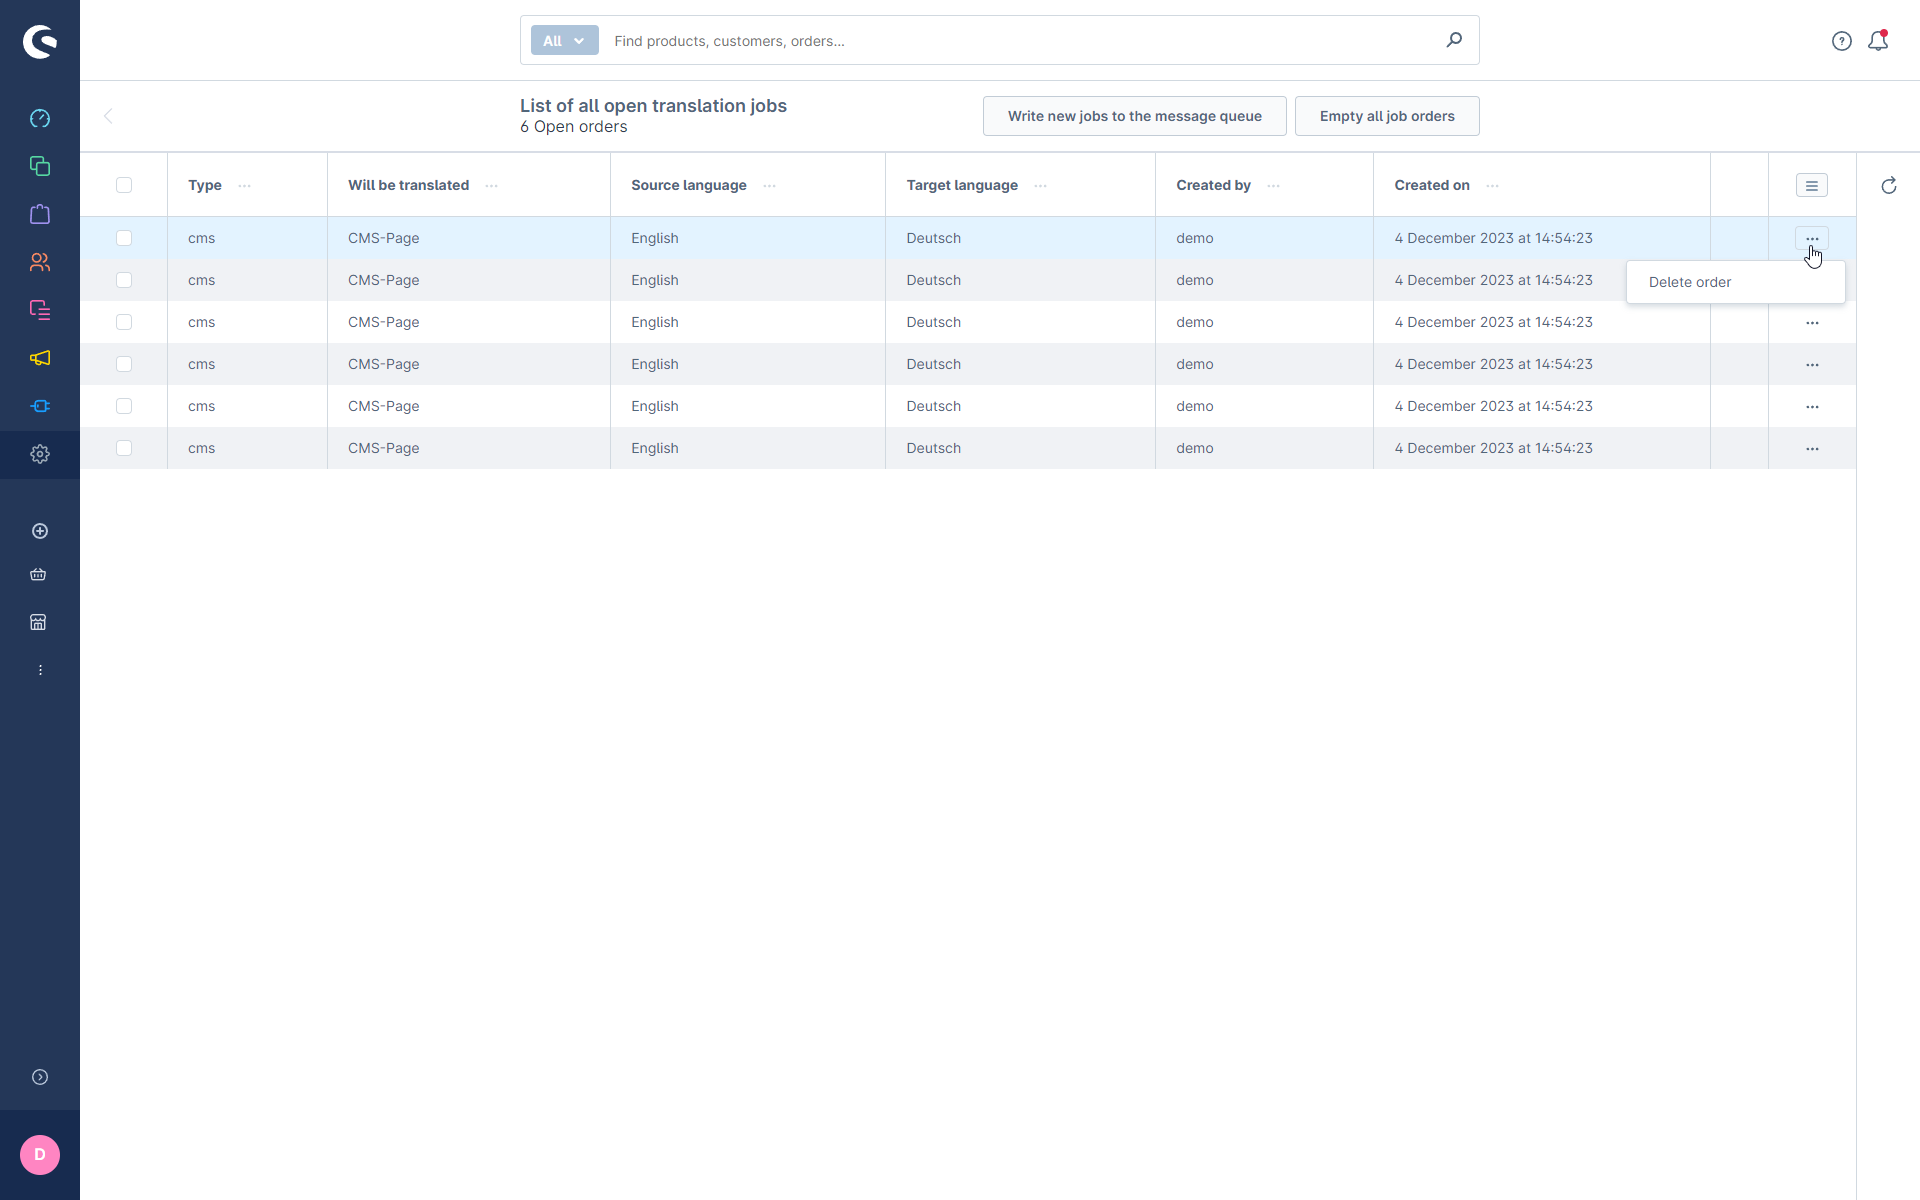
Task: Select the first row checkbox
Action: point(124,238)
